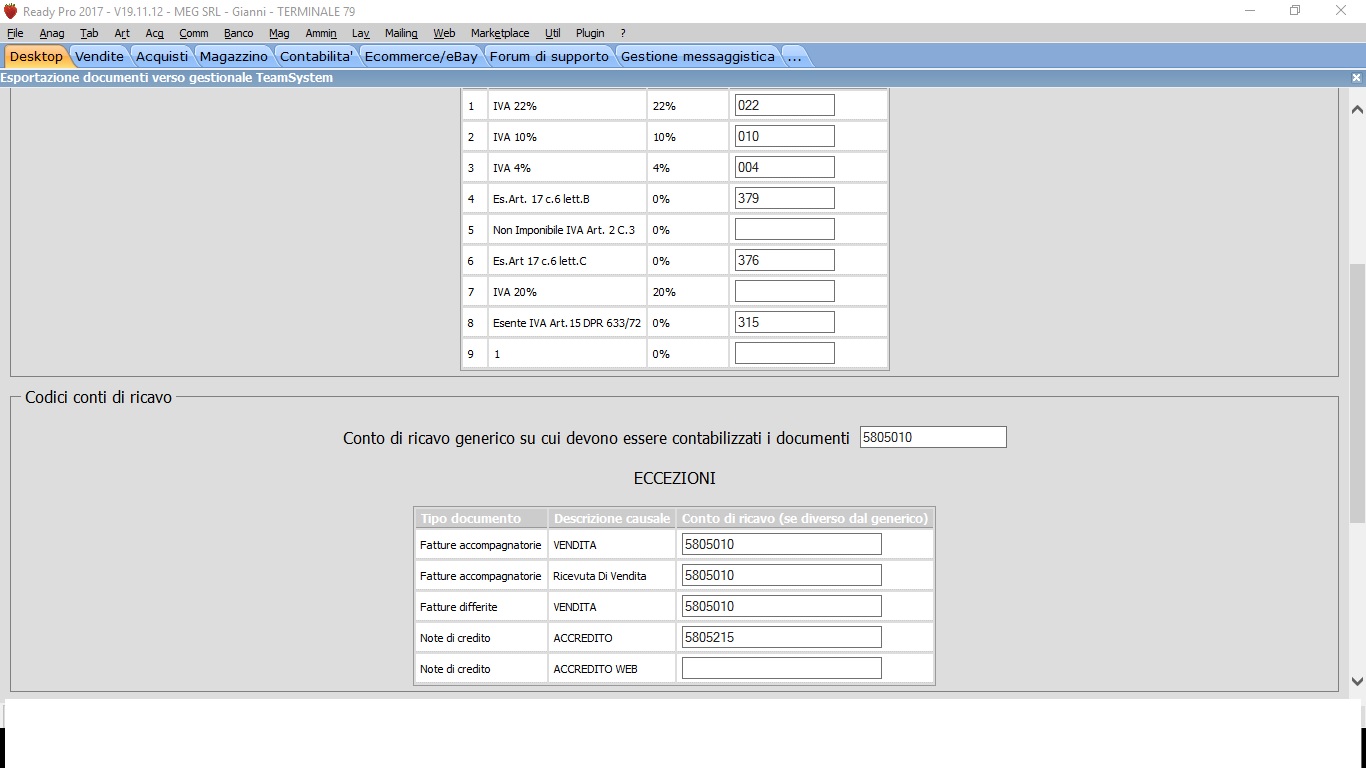Click the empty code field in row 9
The image size is (1366, 768).
coord(784,353)
